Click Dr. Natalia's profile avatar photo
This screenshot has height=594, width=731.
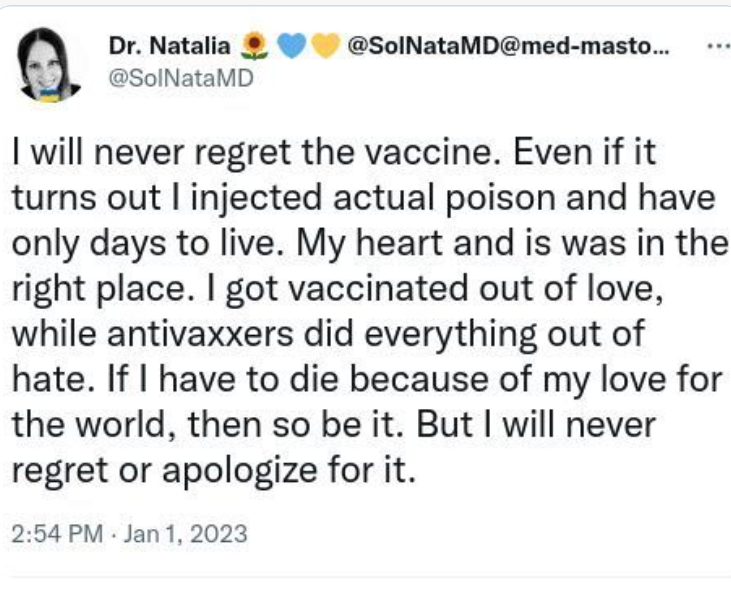[50, 64]
